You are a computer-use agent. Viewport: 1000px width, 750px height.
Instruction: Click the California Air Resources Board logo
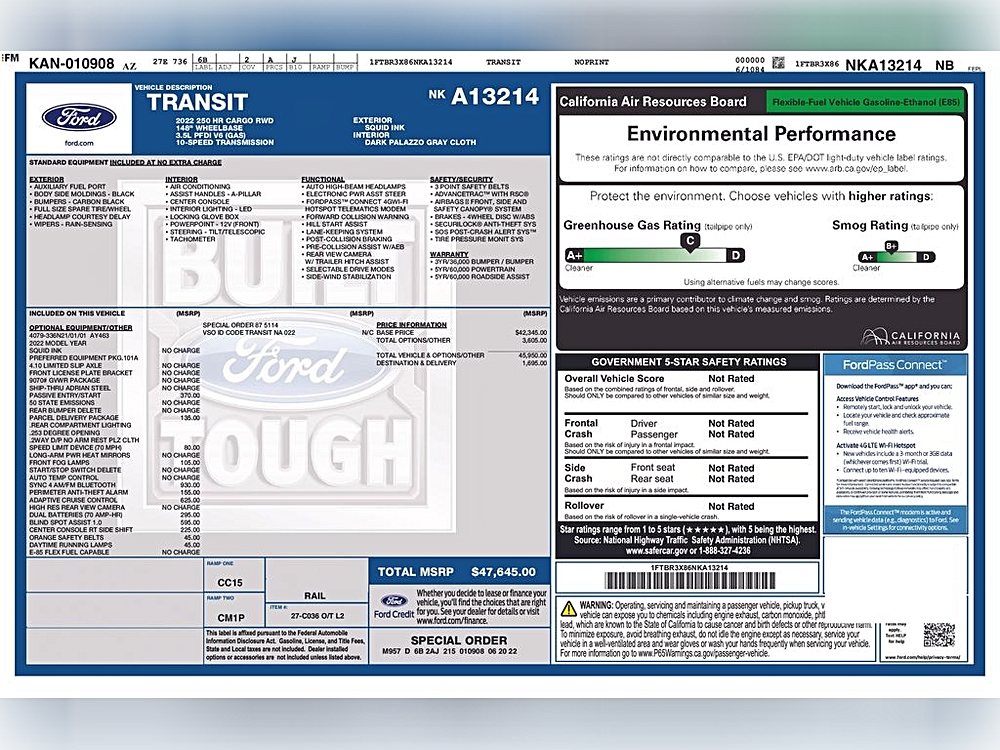[x=911, y=338]
